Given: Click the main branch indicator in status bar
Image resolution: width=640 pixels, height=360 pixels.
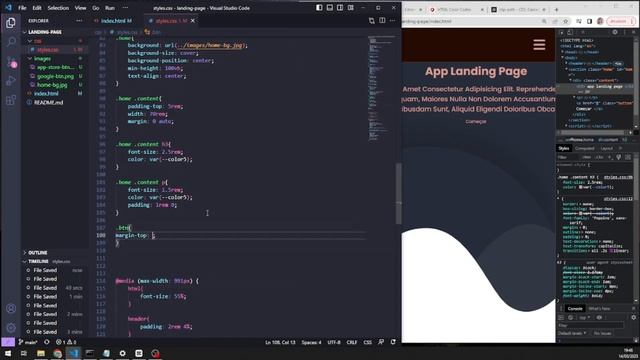Looking at the screenshot, I should point(28,342).
